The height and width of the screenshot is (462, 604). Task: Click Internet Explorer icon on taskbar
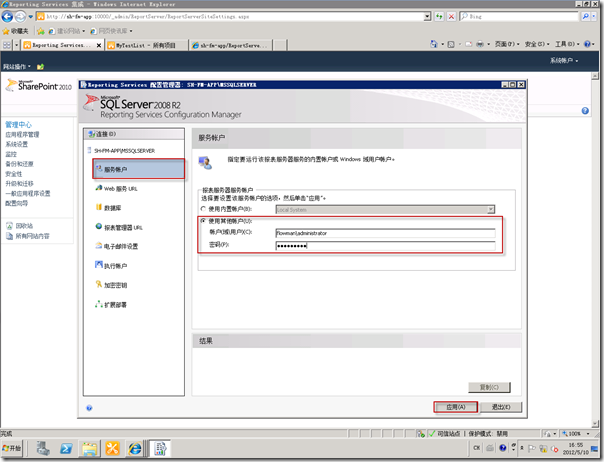135,449
